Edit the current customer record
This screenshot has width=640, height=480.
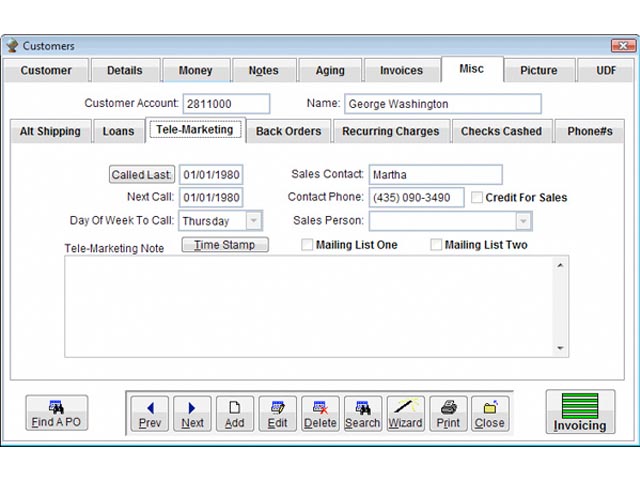point(278,413)
